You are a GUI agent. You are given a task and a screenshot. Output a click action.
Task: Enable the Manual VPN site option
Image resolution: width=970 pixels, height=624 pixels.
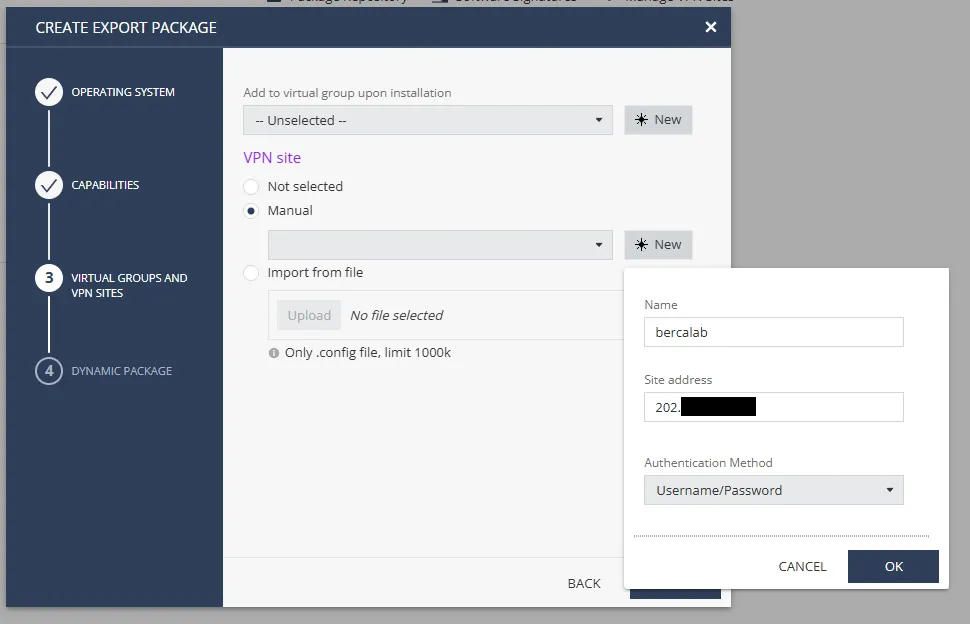251,211
